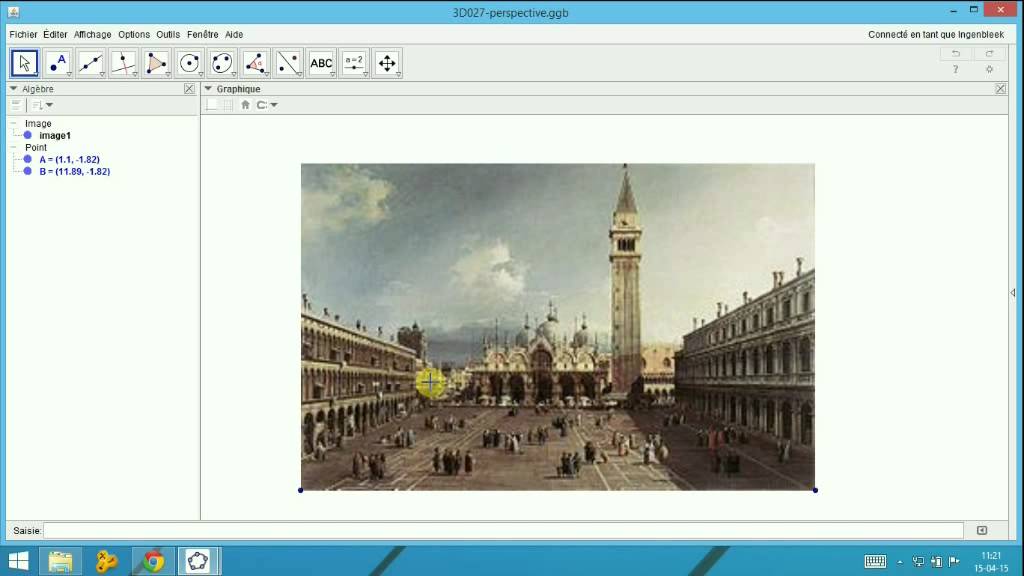
Task: Select the Circle with center tool
Action: click(189, 63)
